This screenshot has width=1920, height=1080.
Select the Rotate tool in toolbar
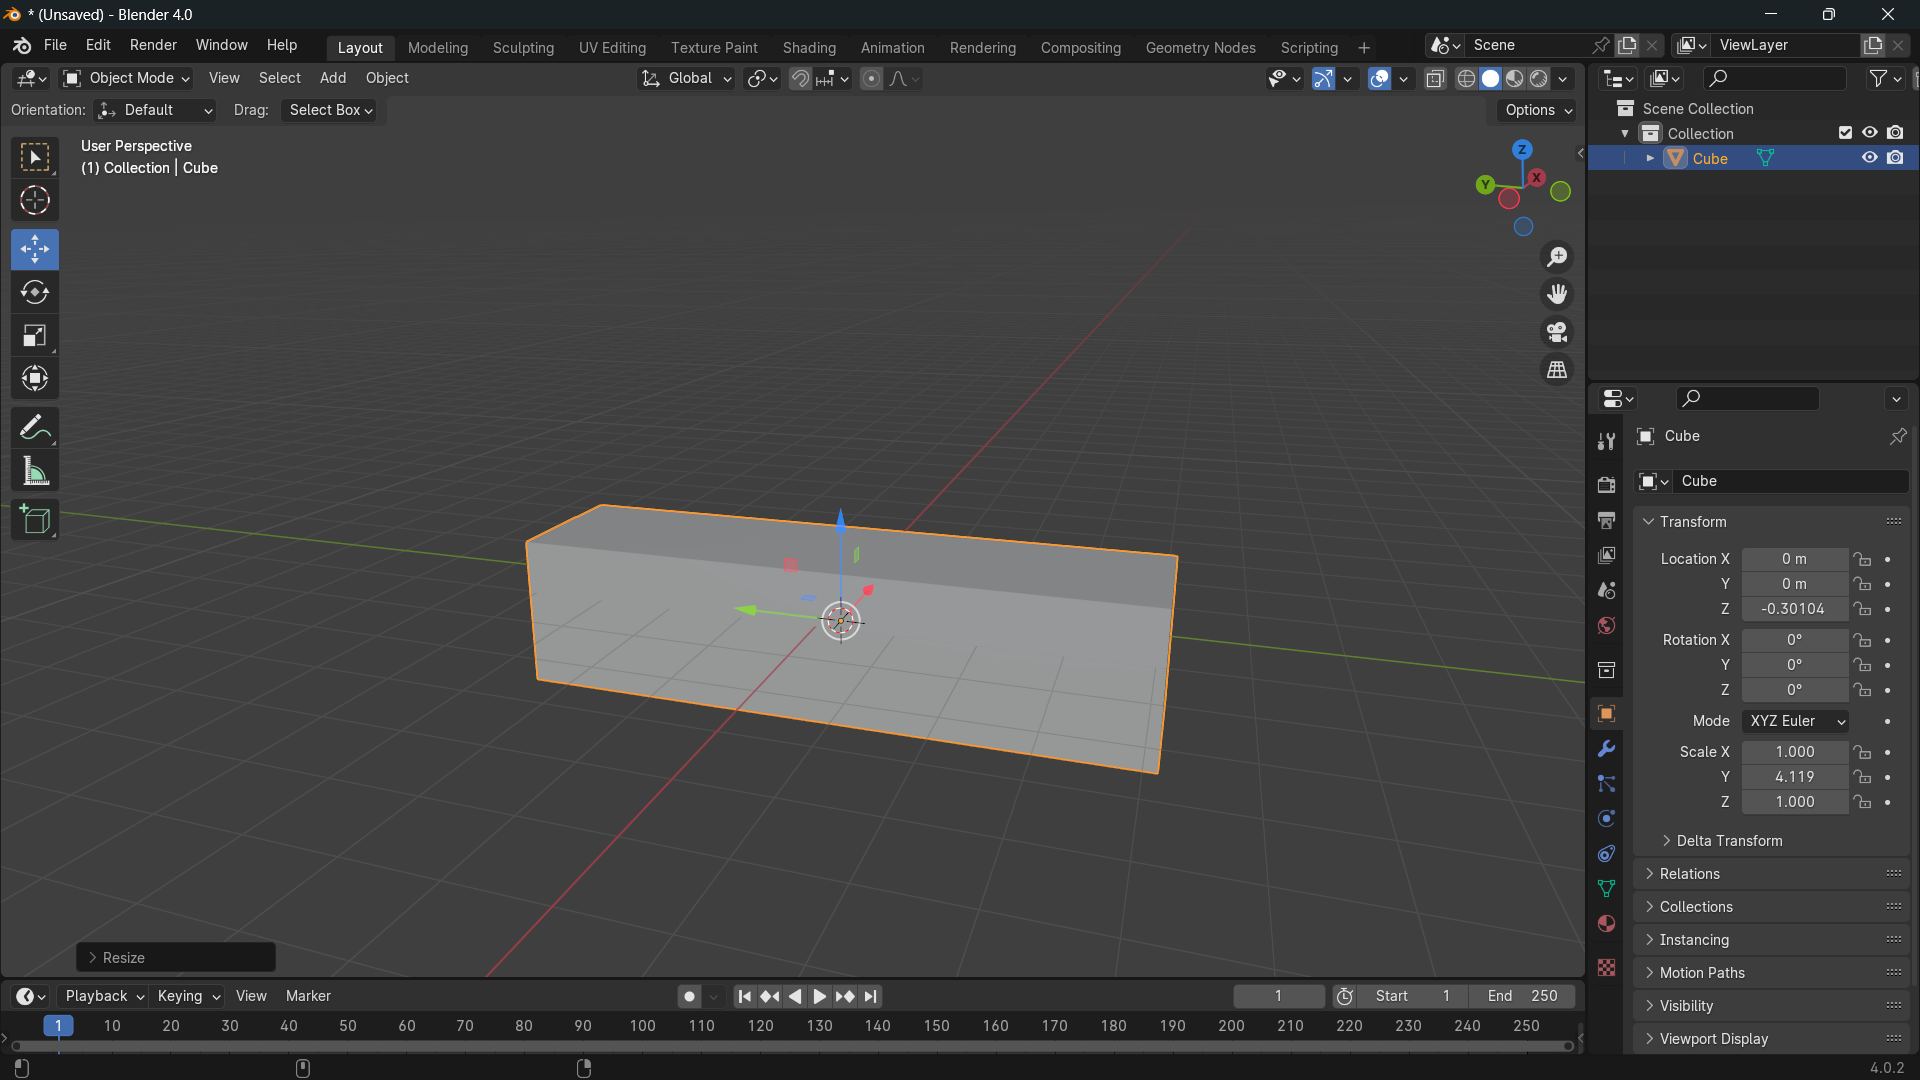coord(35,292)
